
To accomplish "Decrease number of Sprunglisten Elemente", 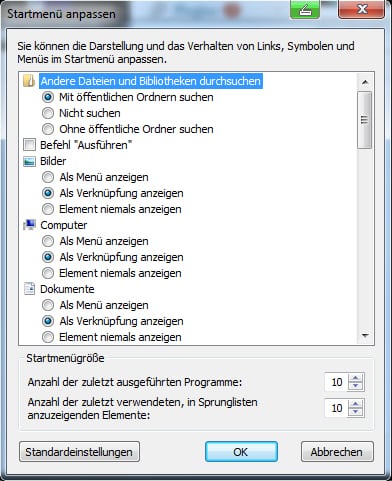I will (356, 412).
